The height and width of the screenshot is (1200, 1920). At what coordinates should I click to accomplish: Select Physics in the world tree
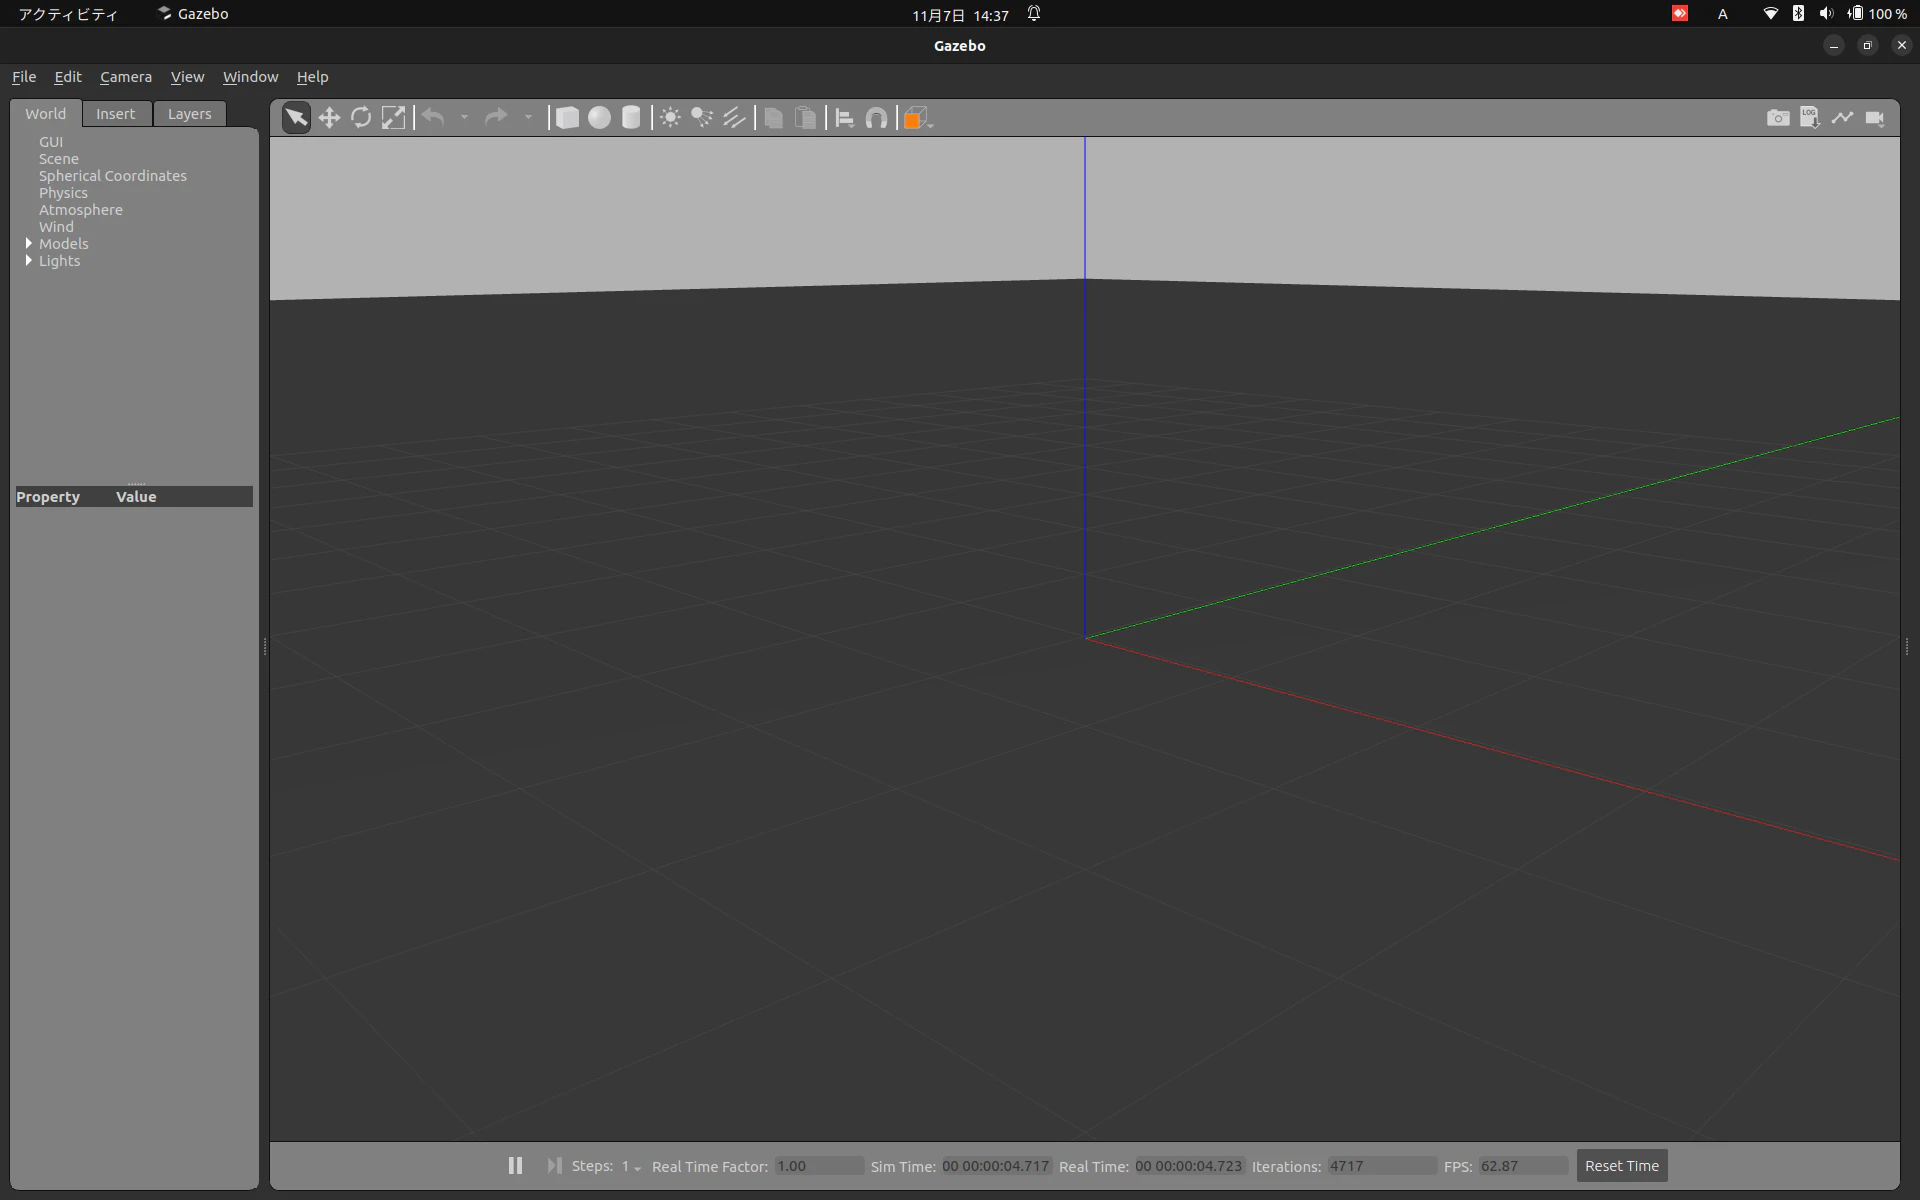pos(63,193)
